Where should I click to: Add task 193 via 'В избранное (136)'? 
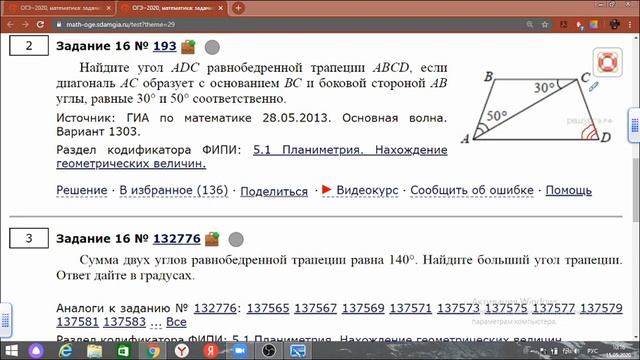[173, 190]
